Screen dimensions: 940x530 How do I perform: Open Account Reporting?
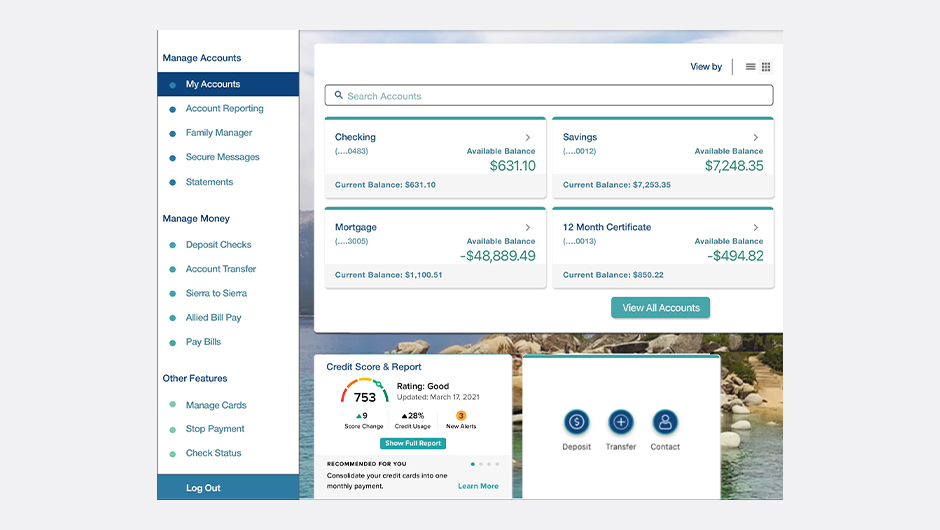click(x=224, y=109)
